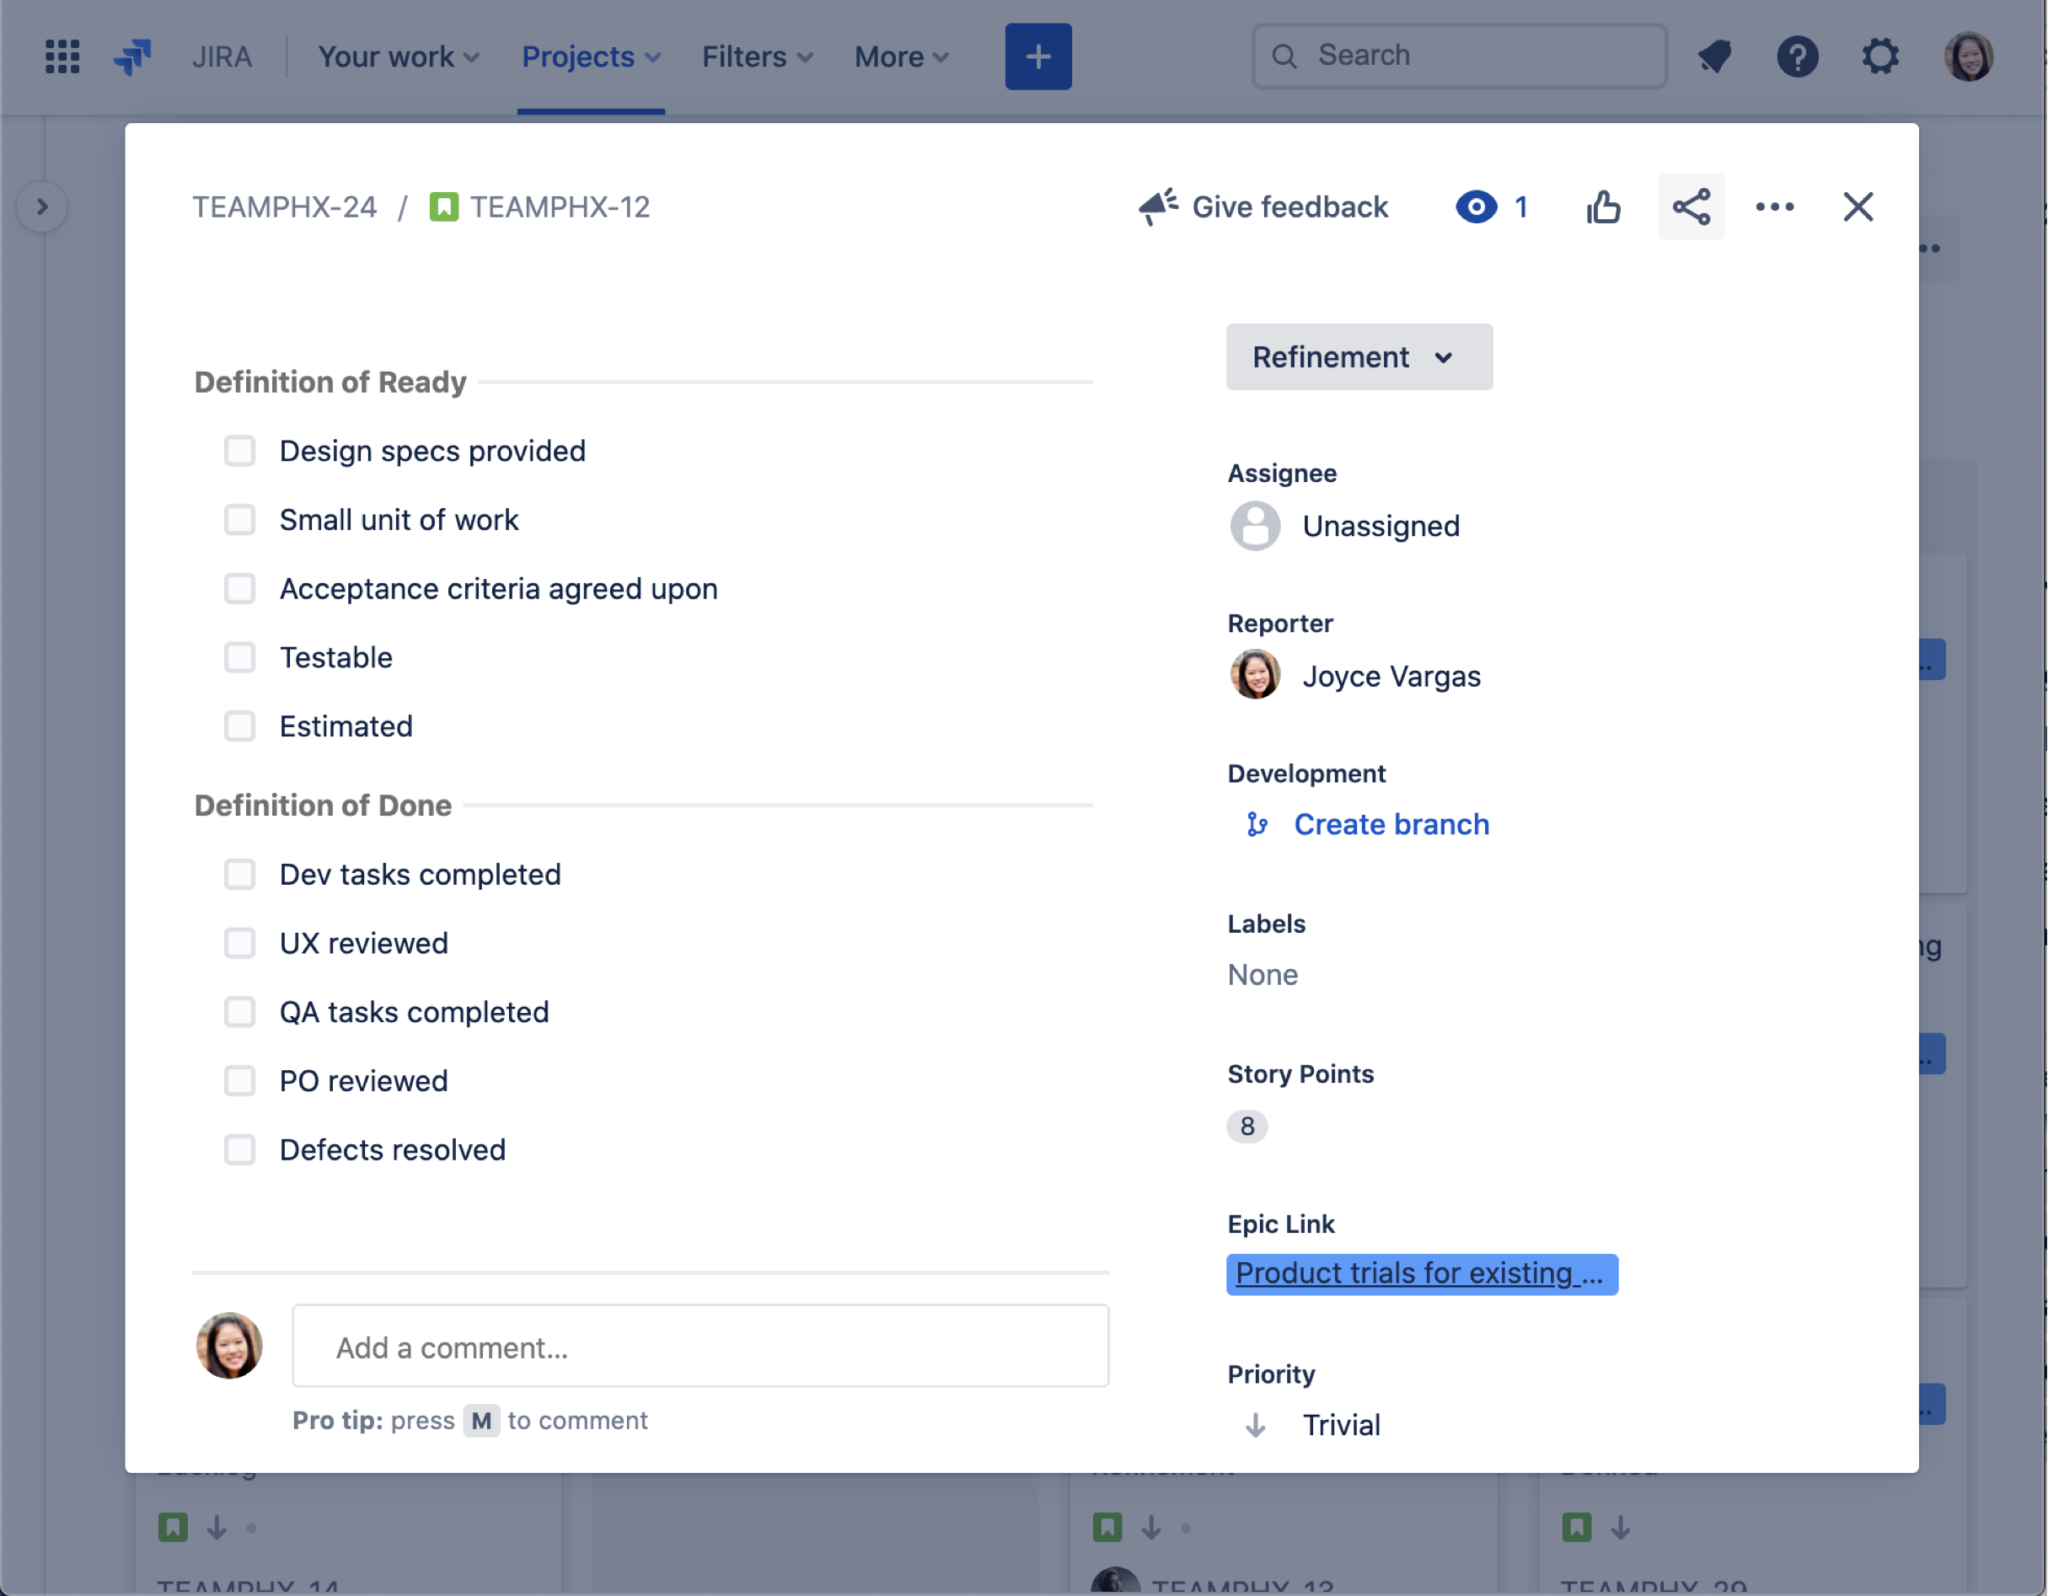Open the Projects navigation dropdown
2048x1596 pixels.
coord(590,55)
